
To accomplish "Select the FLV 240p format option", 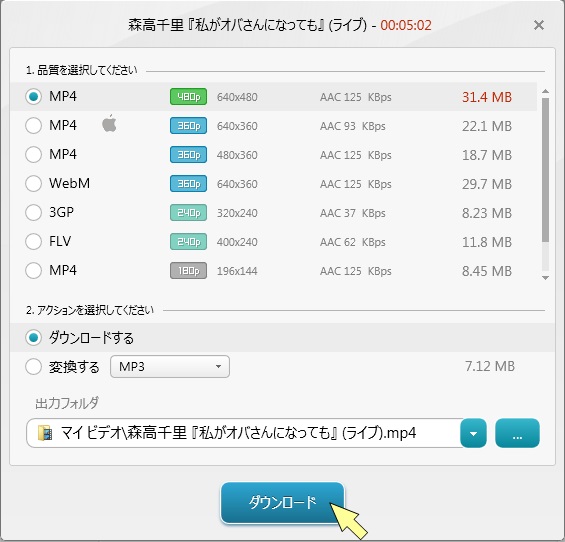I will 33,241.
